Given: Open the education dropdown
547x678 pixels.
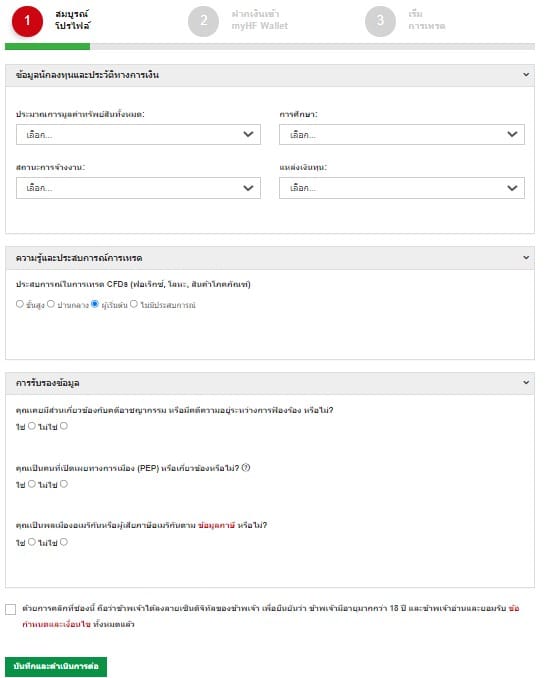Looking at the screenshot, I should (x=402, y=134).
